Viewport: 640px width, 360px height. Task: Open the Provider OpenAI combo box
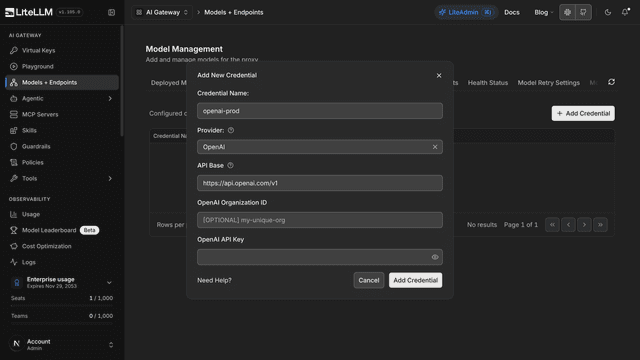pyautogui.click(x=320, y=147)
